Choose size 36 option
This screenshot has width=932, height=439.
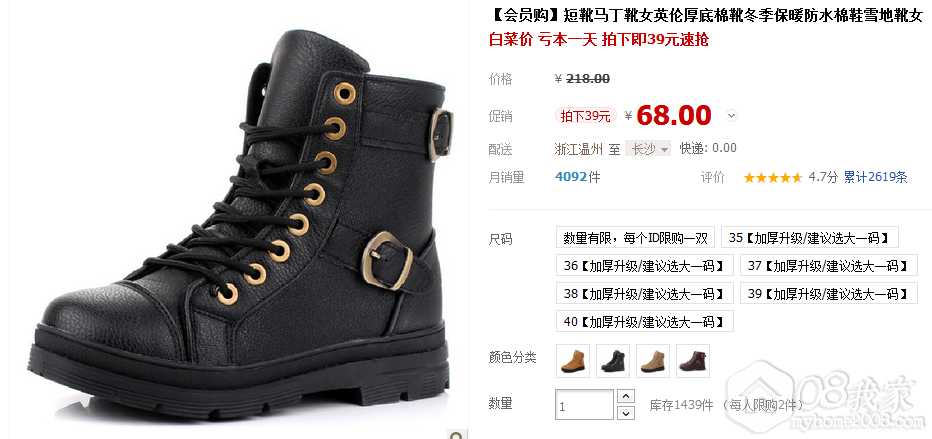(645, 266)
